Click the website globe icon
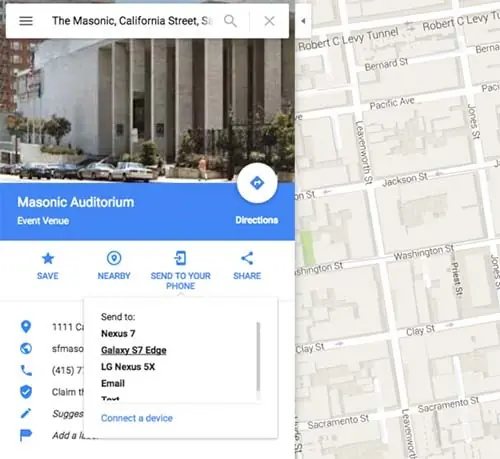 (26, 348)
